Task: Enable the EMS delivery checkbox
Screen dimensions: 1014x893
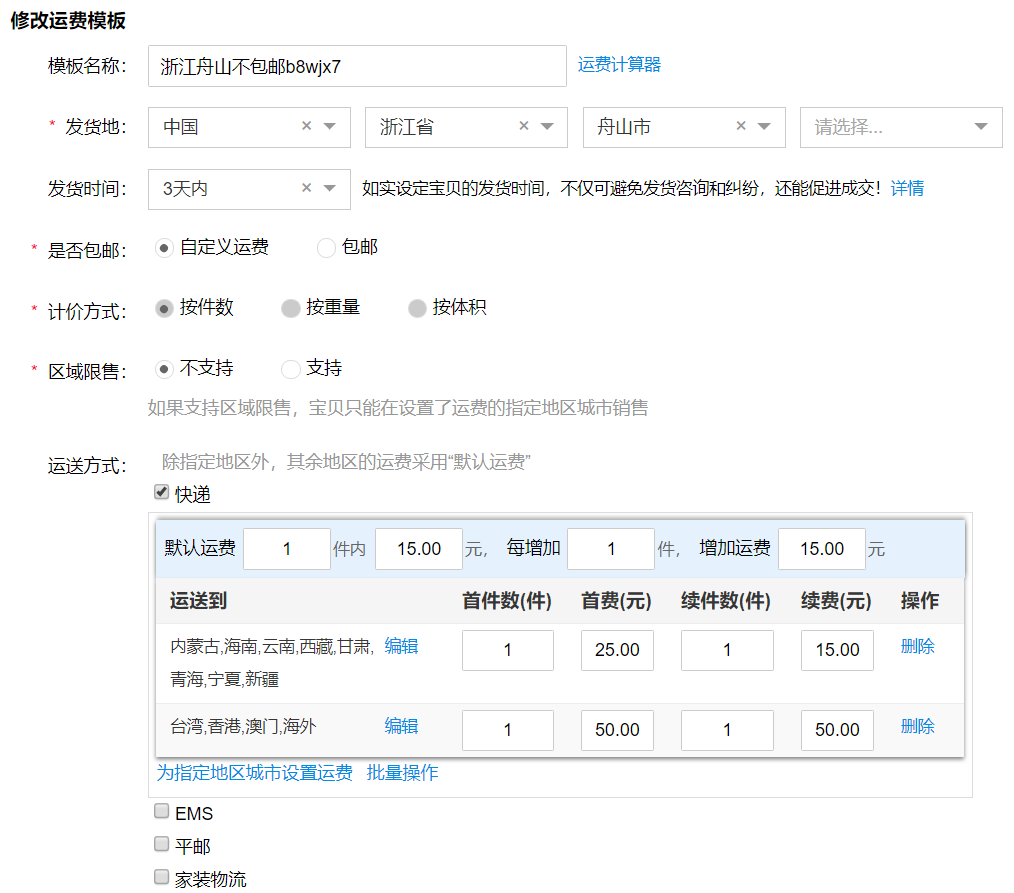Action: pos(162,811)
